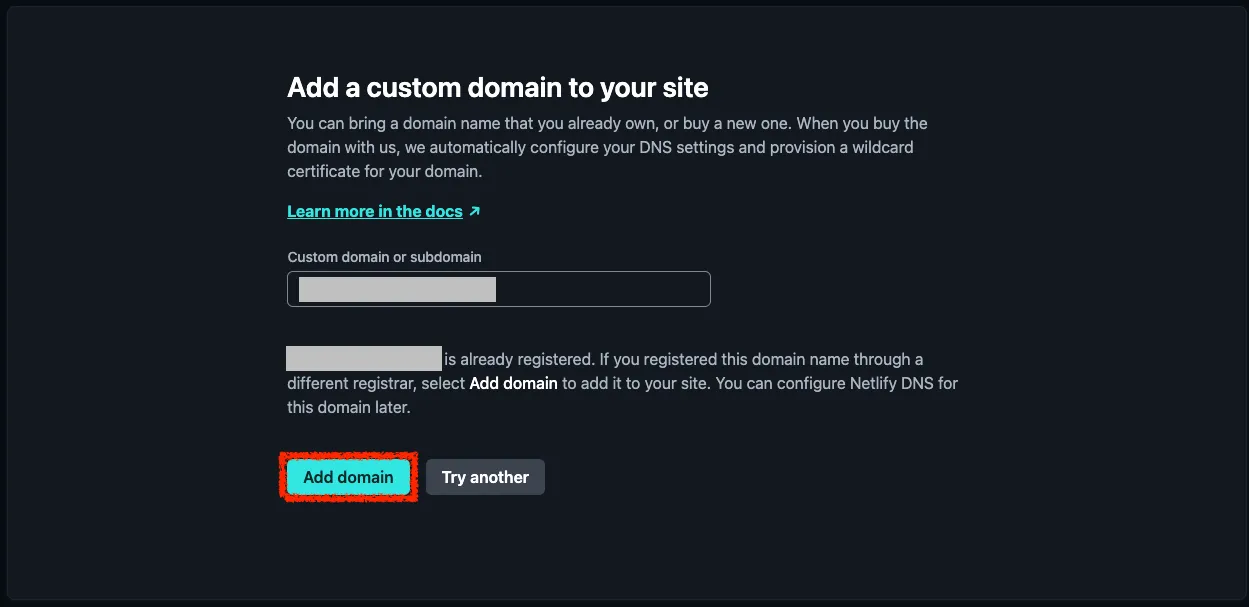Open the Learn more in the docs link
This screenshot has height=607, width=1249.
374,211
